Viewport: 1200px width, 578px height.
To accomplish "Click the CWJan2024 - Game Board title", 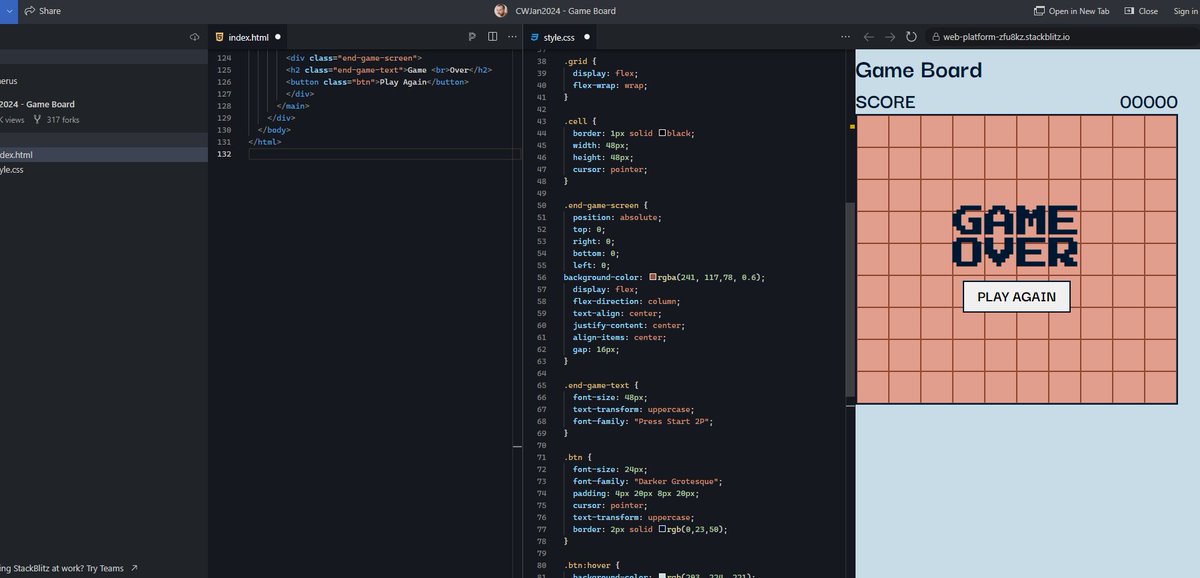I will coord(565,11).
